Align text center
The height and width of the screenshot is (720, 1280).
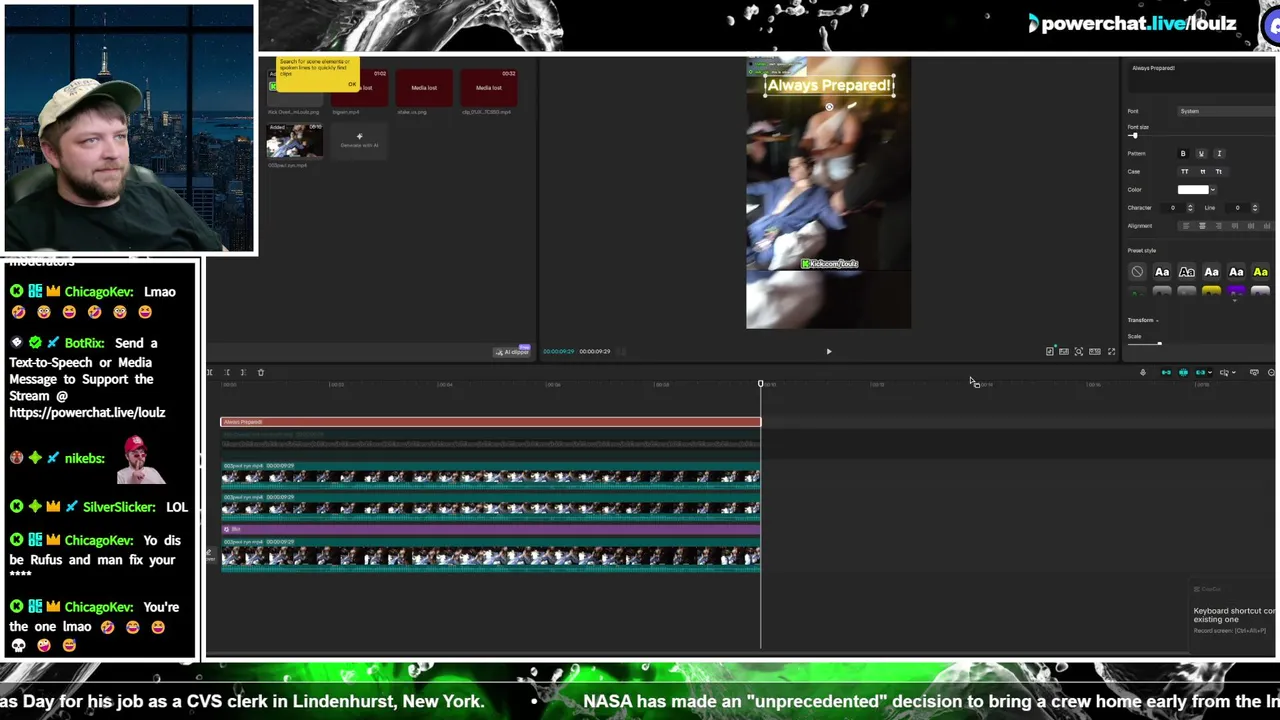pos(1202,226)
